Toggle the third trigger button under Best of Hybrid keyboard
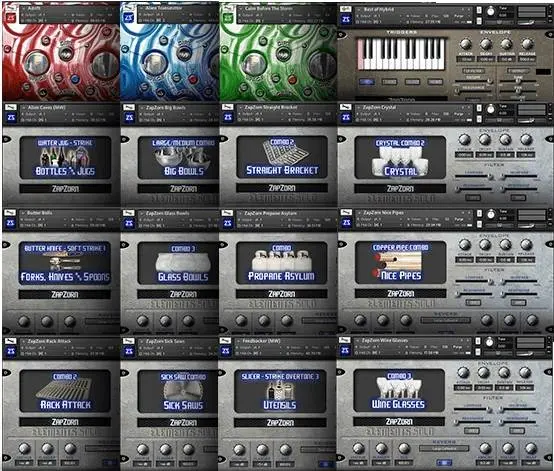554x471 pixels. click(412, 82)
